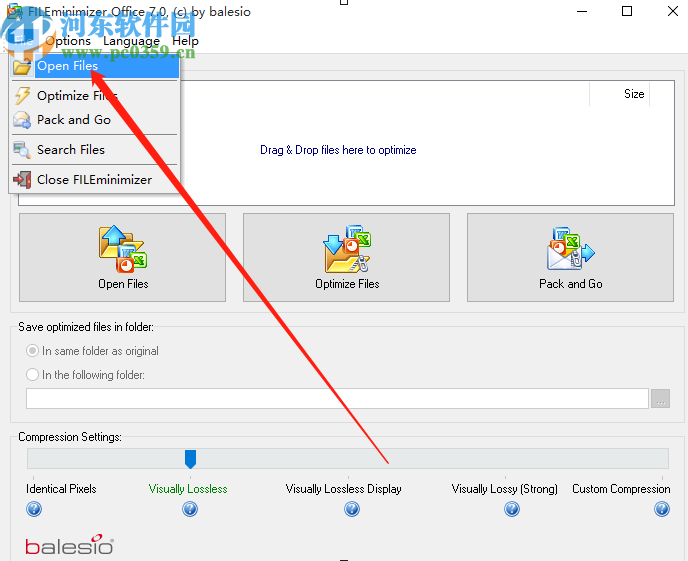Choose Close FILEminimizer from the File menu
The width and height of the screenshot is (688, 561).
pos(94,179)
